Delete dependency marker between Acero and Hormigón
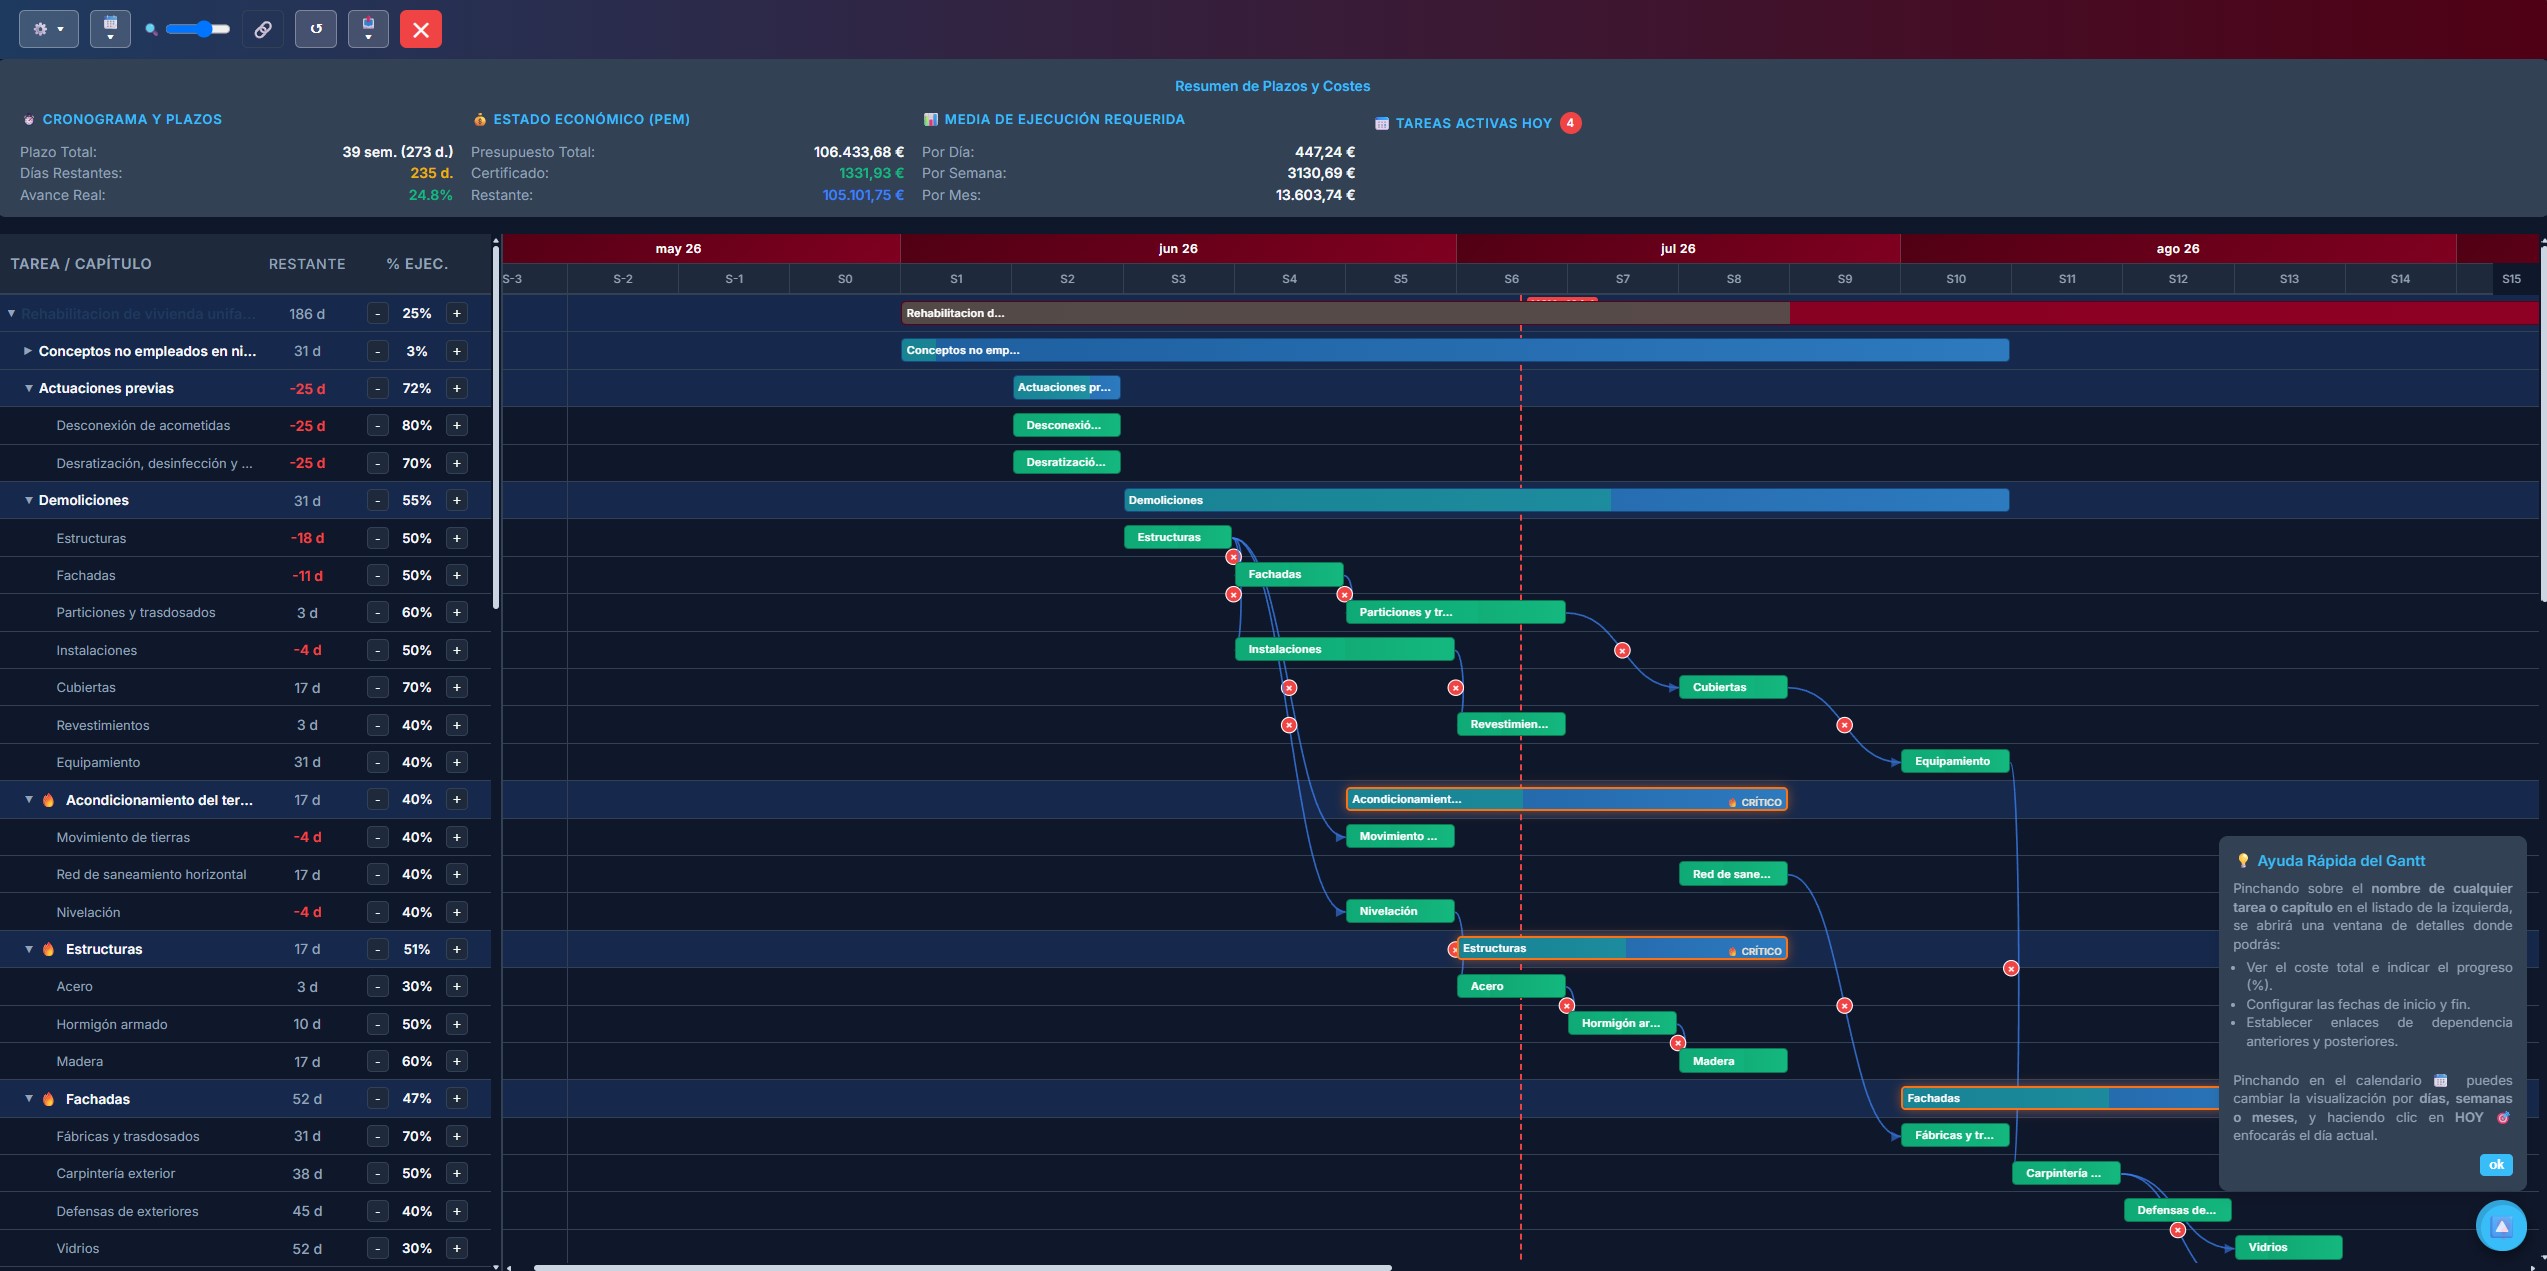 [1566, 1006]
